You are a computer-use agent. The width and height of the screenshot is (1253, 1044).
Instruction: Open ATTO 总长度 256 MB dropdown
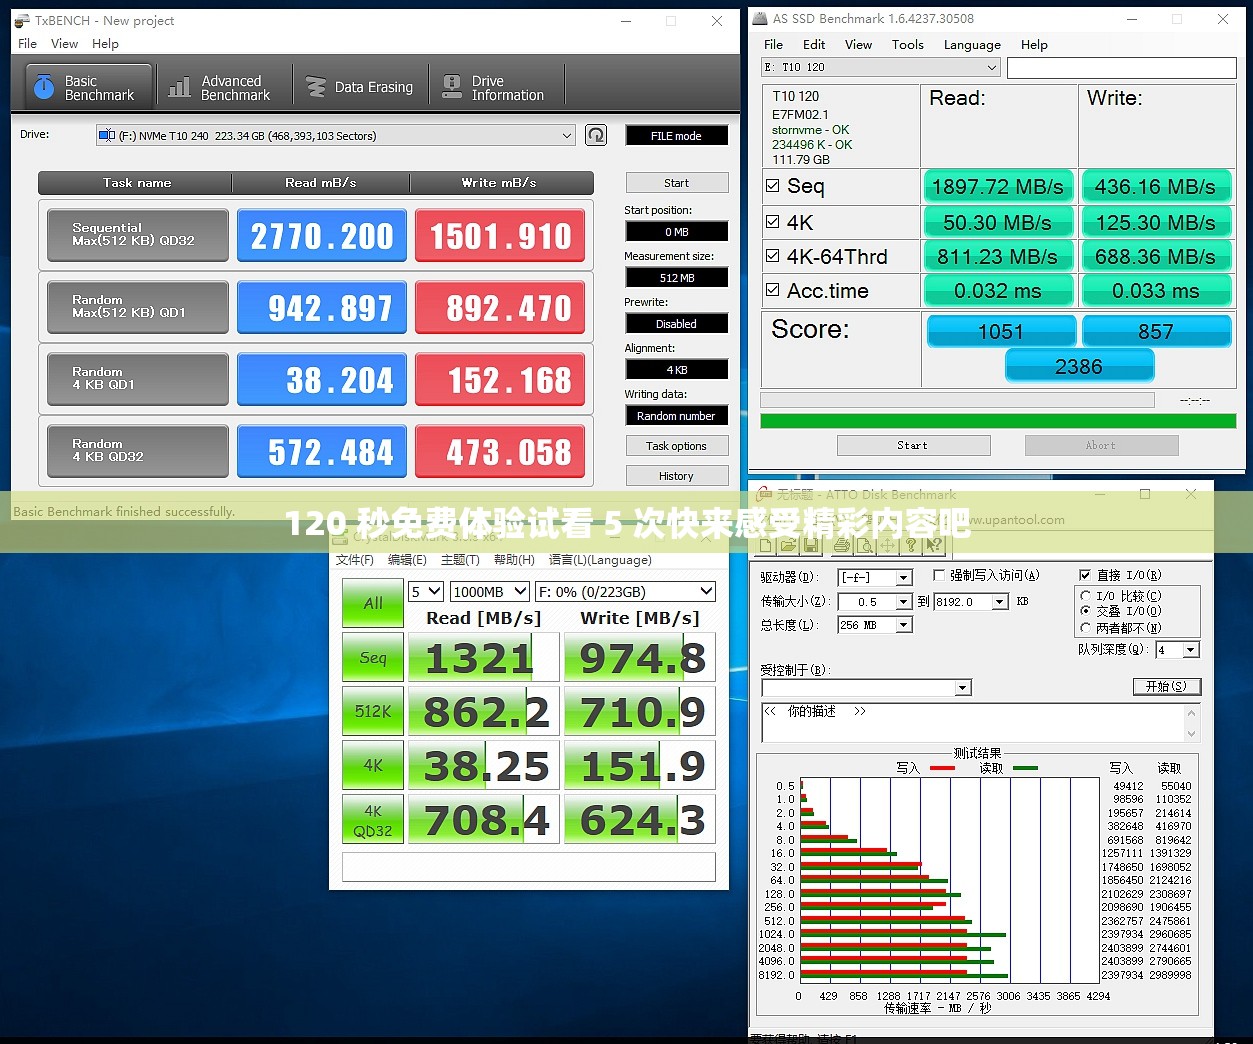pyautogui.click(x=875, y=625)
